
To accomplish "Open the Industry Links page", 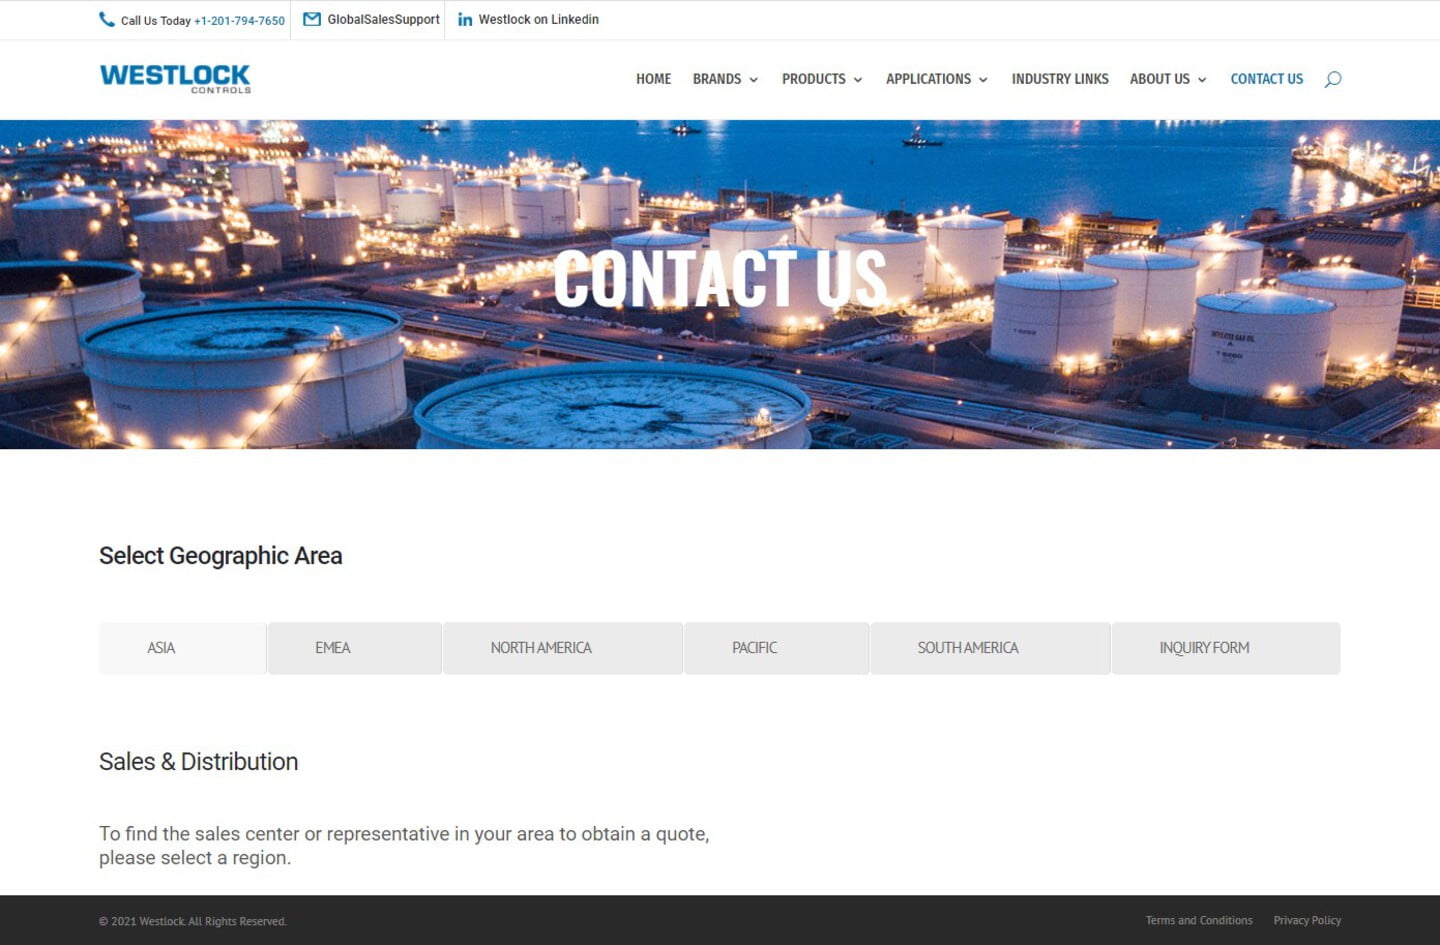I will pos(1059,79).
